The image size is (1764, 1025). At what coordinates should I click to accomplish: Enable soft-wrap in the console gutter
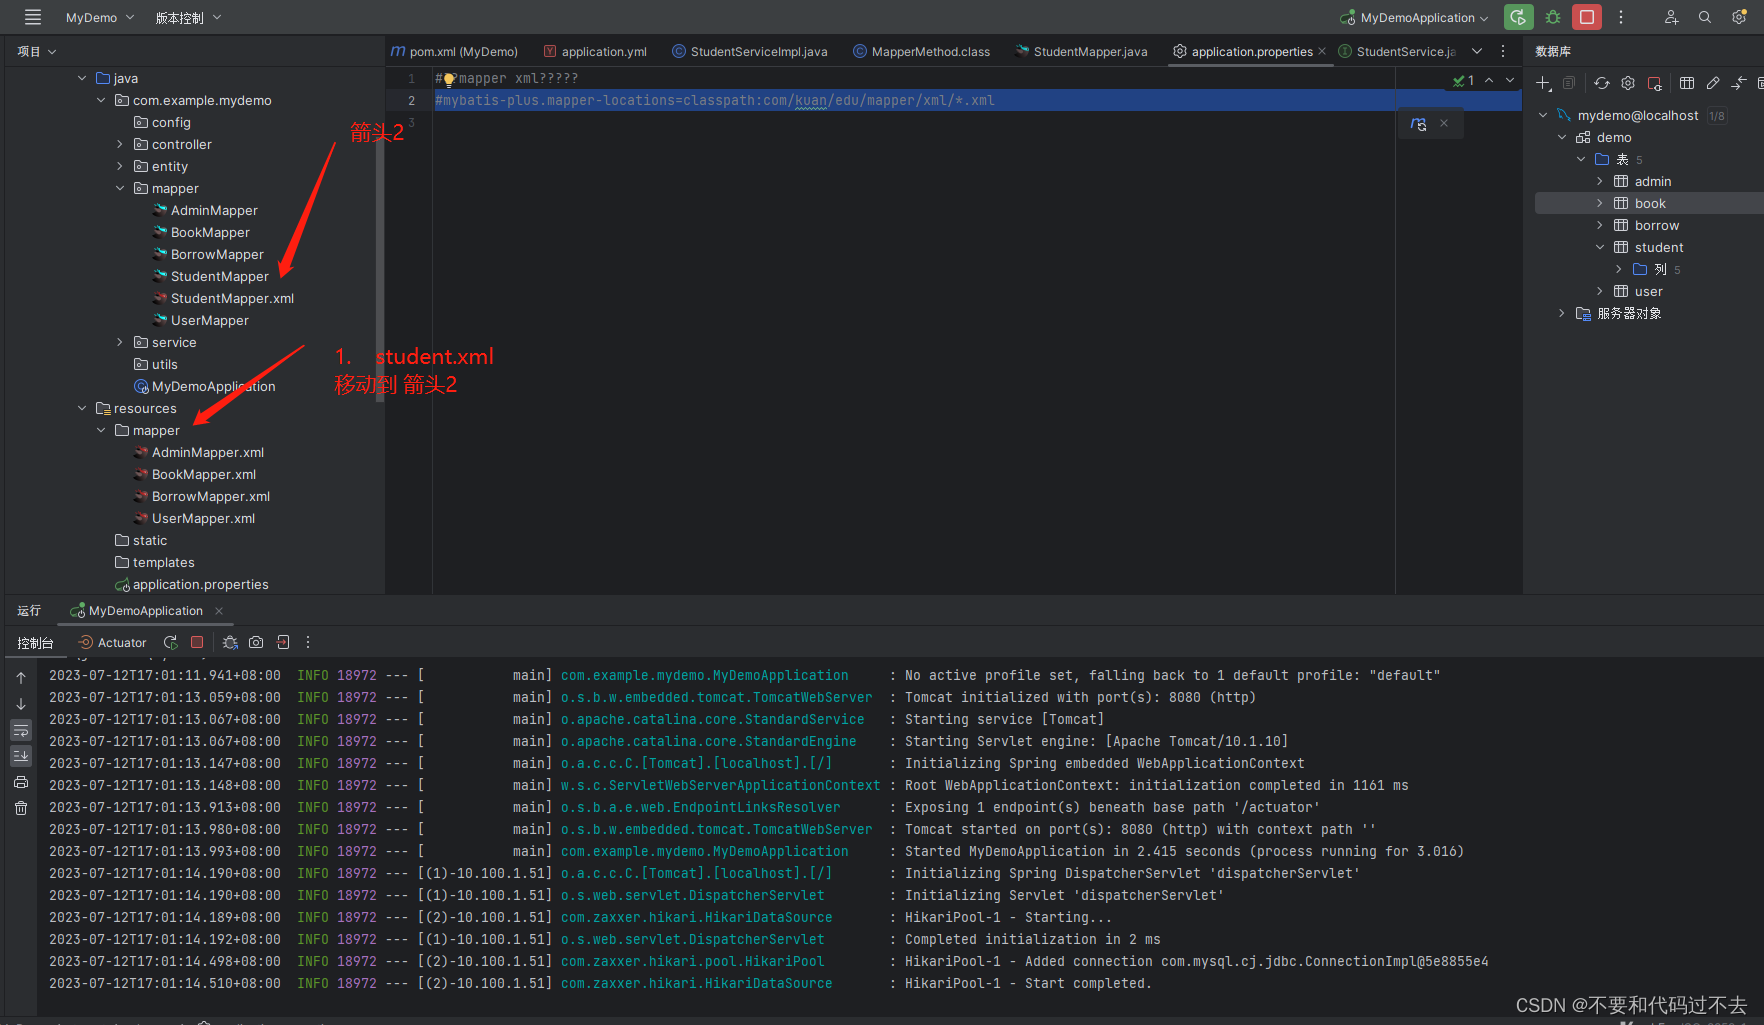pos(20,730)
